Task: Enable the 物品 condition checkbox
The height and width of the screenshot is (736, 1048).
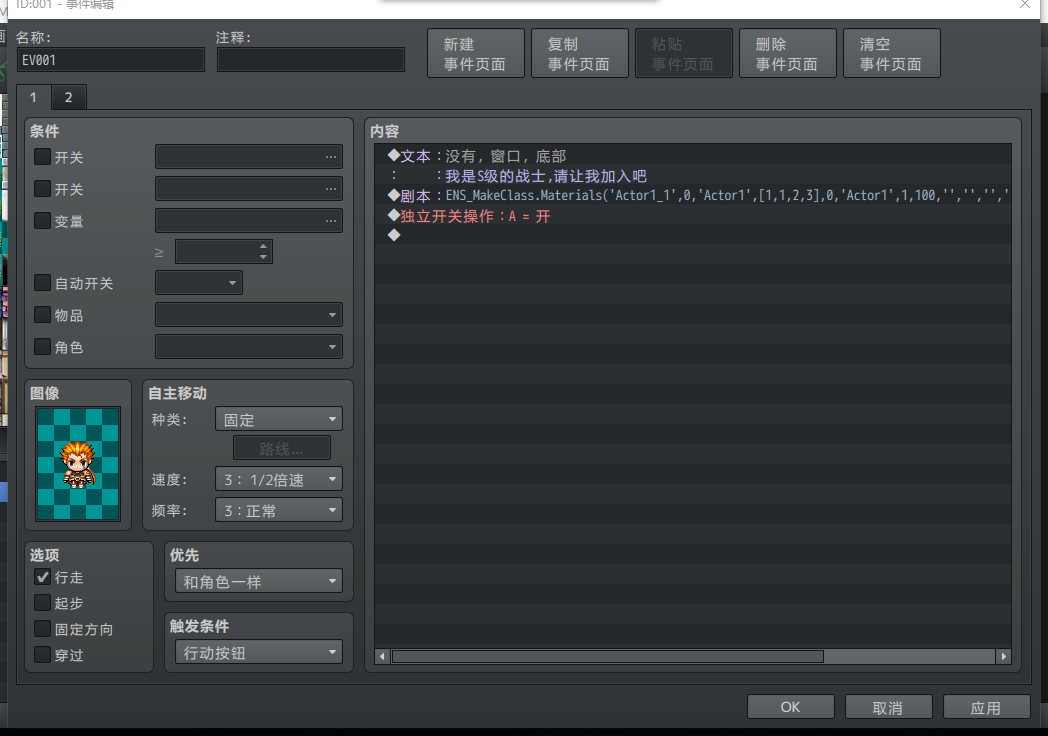Action: coord(42,315)
